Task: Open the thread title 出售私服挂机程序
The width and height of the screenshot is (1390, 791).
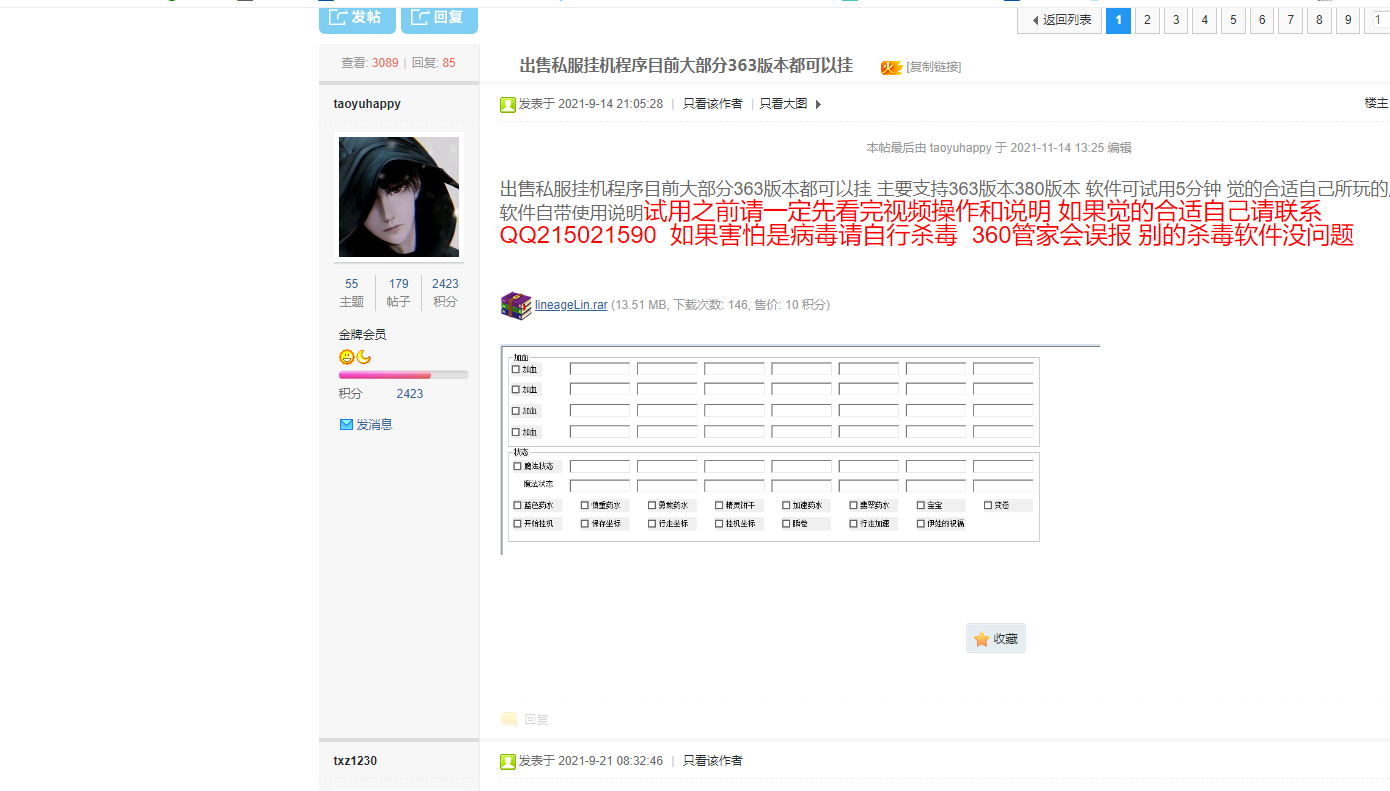Action: click(x=686, y=66)
